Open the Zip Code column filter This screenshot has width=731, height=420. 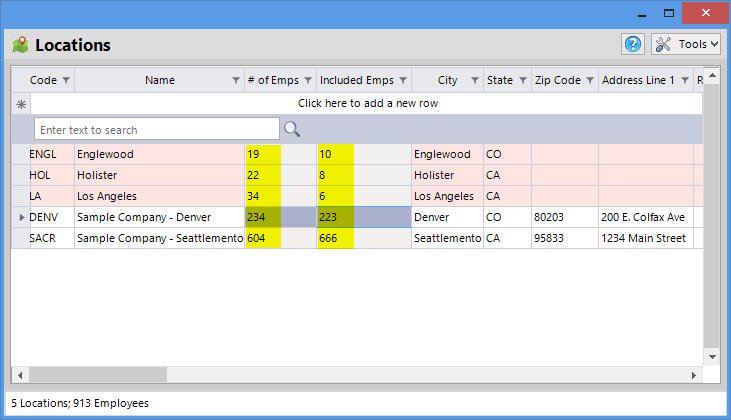click(x=590, y=80)
